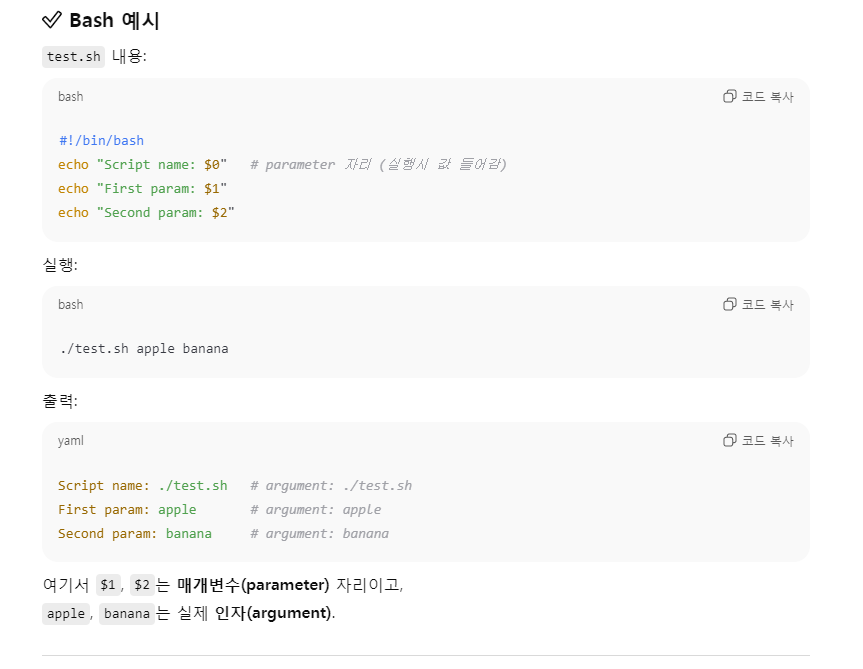The image size is (863, 669).
Task: Click the echo "Second param: $2" line
Action: click(x=146, y=213)
